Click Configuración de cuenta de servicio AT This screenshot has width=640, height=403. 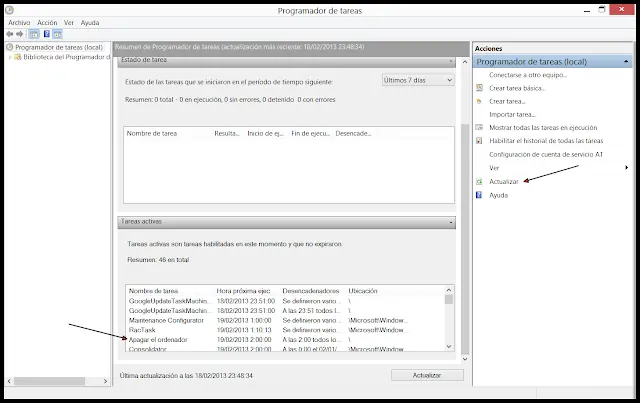pos(546,154)
